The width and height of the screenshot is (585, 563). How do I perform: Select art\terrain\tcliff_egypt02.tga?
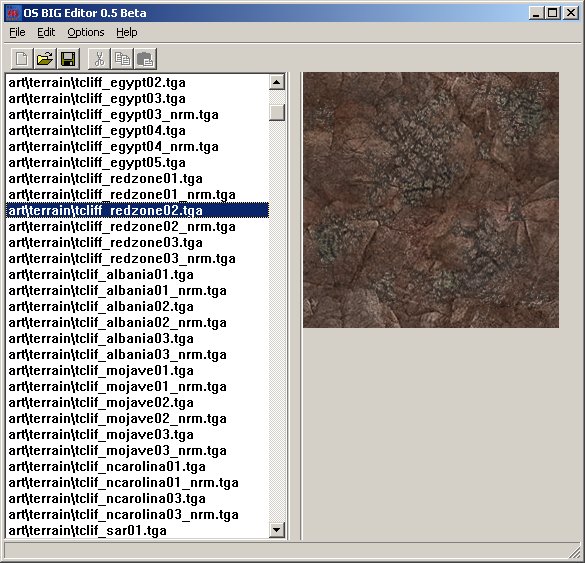click(137, 82)
